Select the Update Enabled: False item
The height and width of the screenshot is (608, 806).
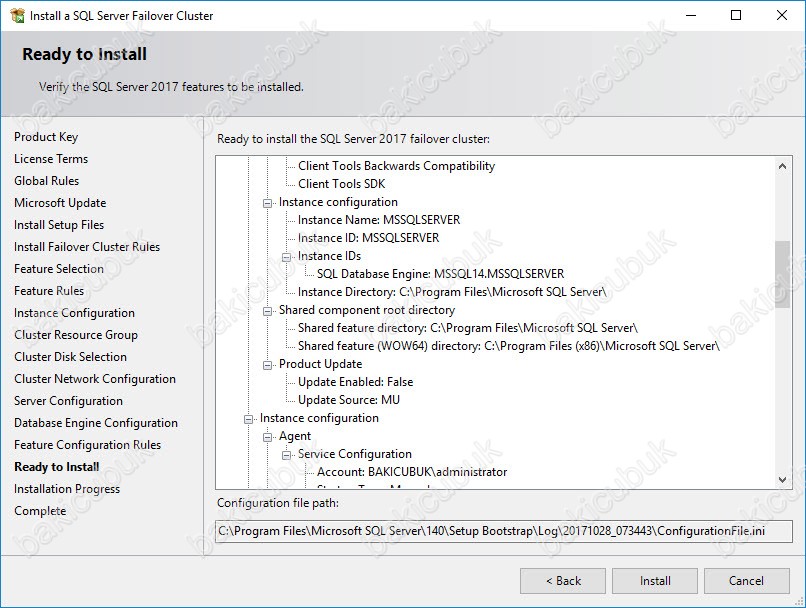pos(355,382)
